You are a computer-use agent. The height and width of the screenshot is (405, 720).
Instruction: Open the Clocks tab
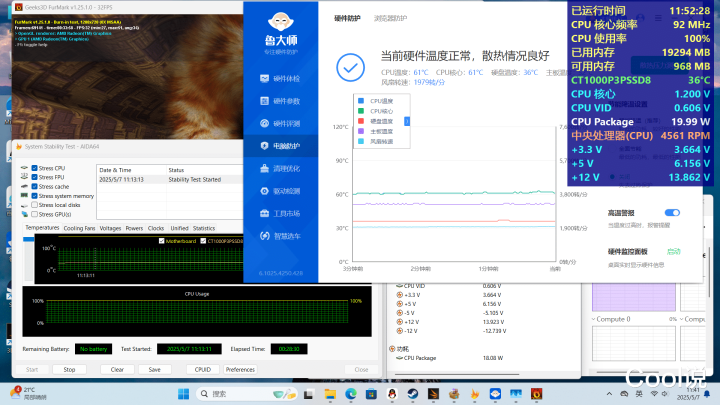[x=156, y=228]
